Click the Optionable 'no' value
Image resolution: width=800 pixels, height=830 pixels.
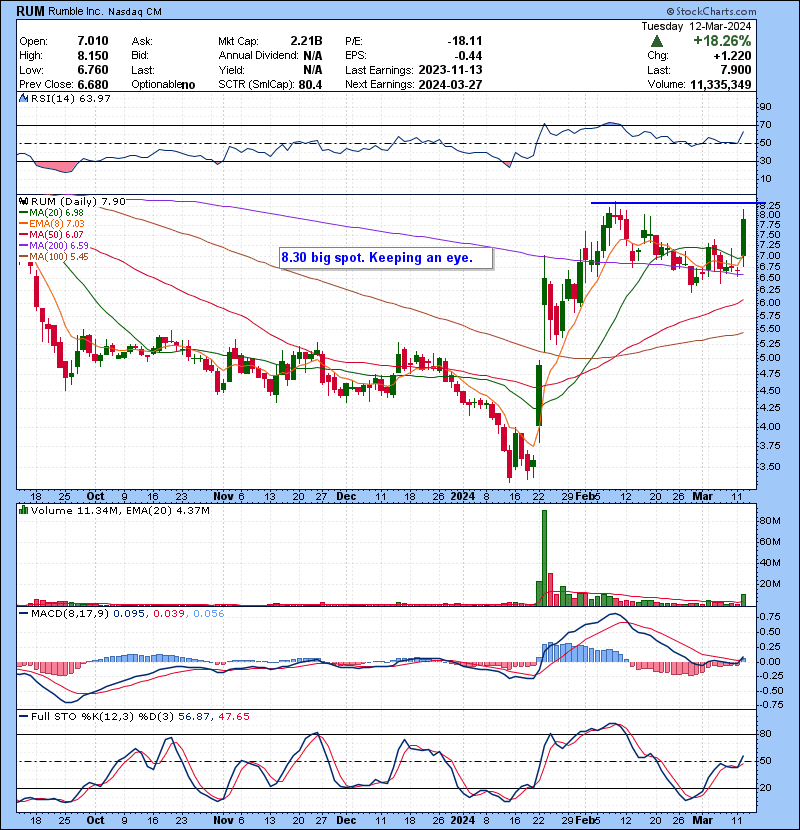188,85
